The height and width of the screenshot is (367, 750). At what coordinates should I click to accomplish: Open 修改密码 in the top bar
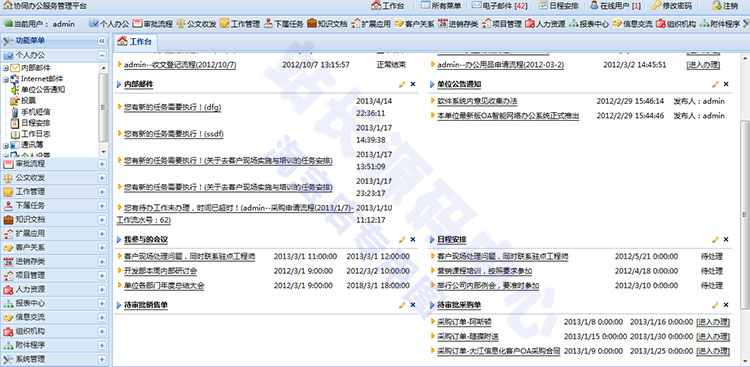[672, 6]
